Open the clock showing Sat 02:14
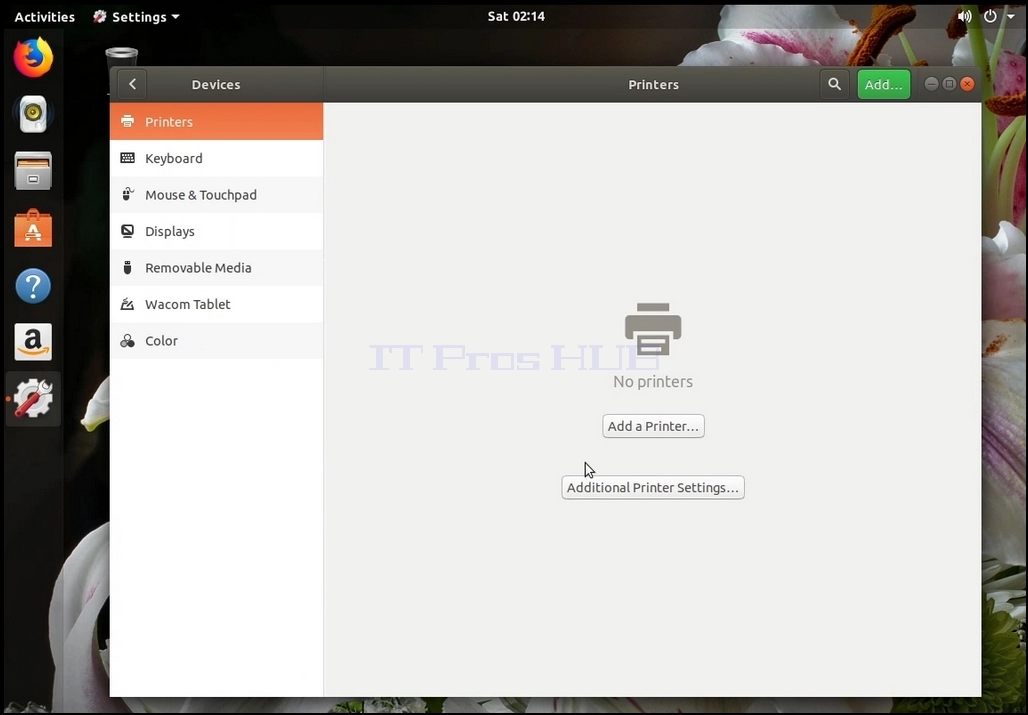Screen dimensions: 1028x715 click(x=516, y=16)
